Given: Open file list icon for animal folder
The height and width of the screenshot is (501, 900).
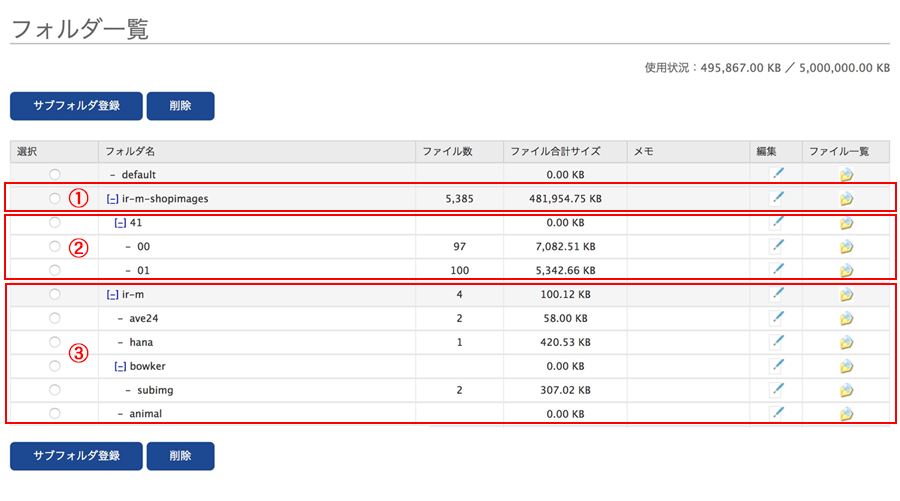Looking at the screenshot, I should (x=846, y=414).
